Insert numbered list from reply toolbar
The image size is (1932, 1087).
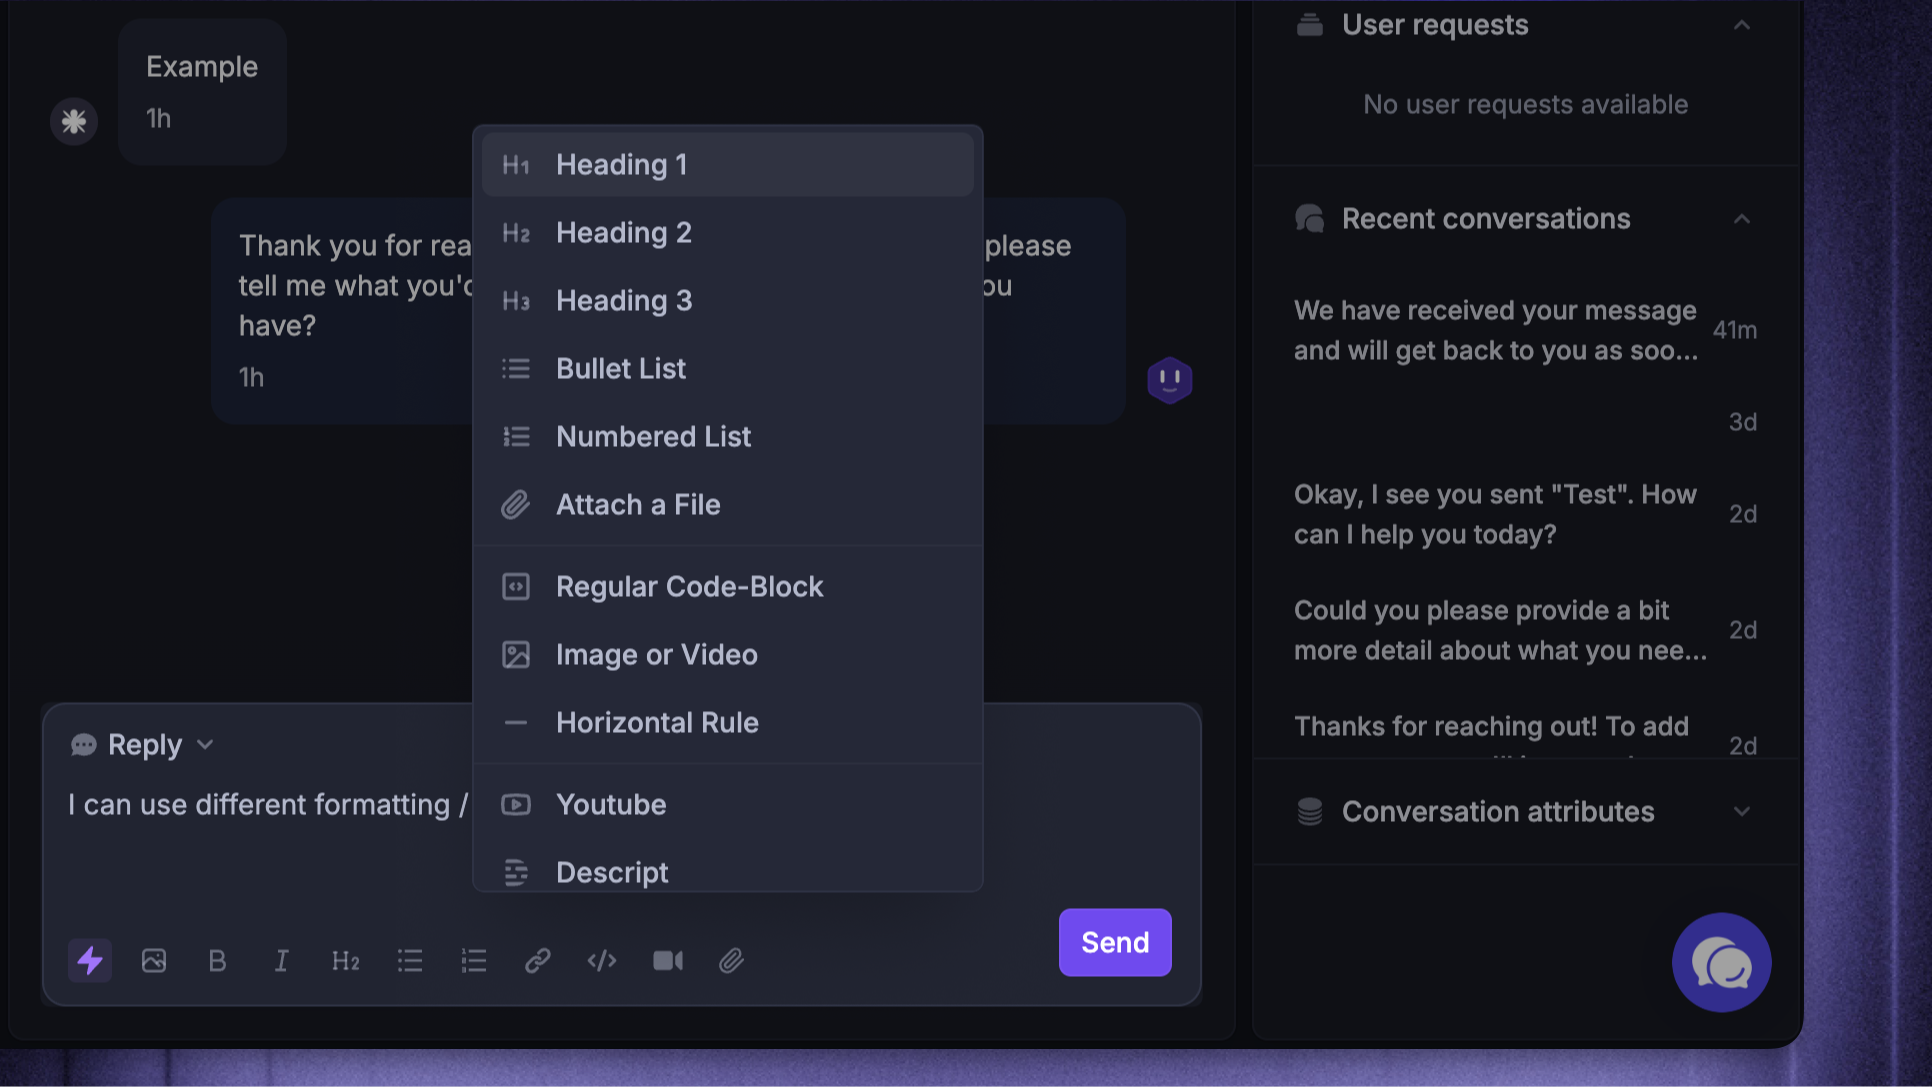[474, 960]
